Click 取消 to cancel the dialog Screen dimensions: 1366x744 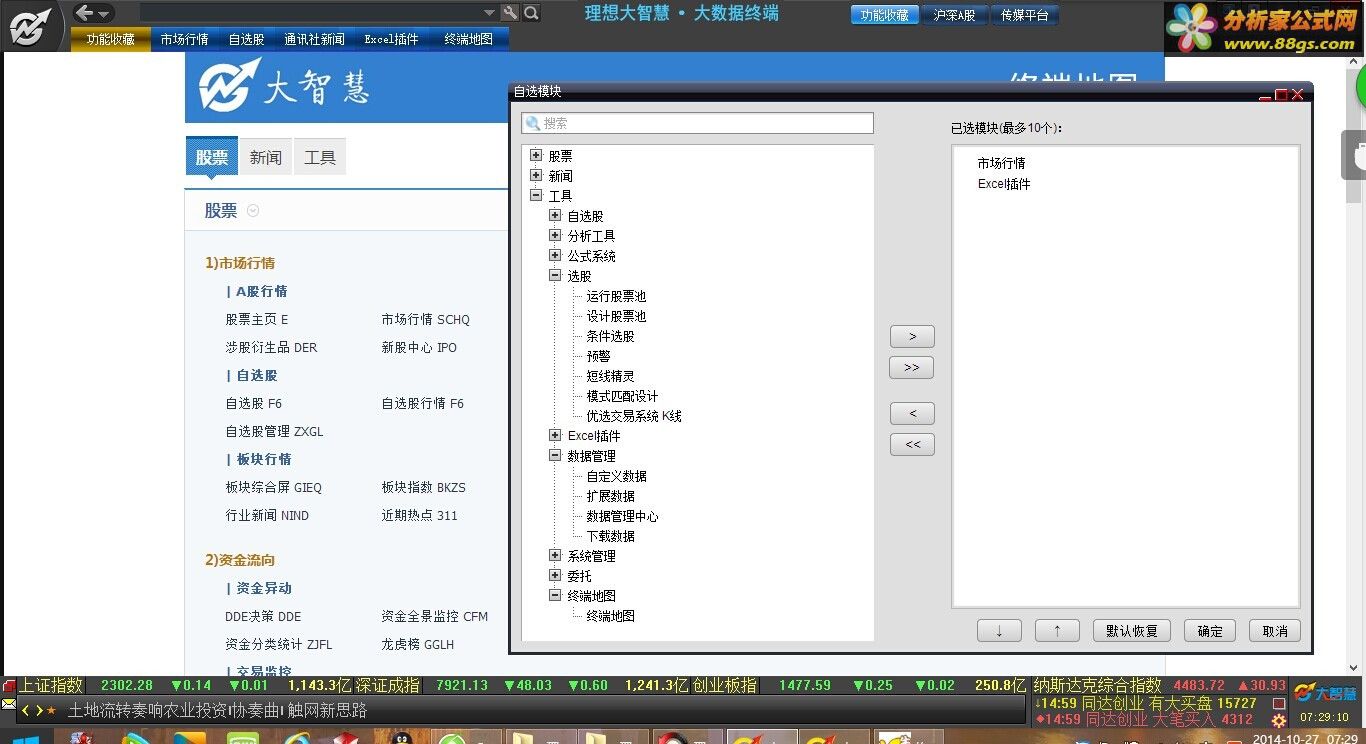tap(1275, 631)
